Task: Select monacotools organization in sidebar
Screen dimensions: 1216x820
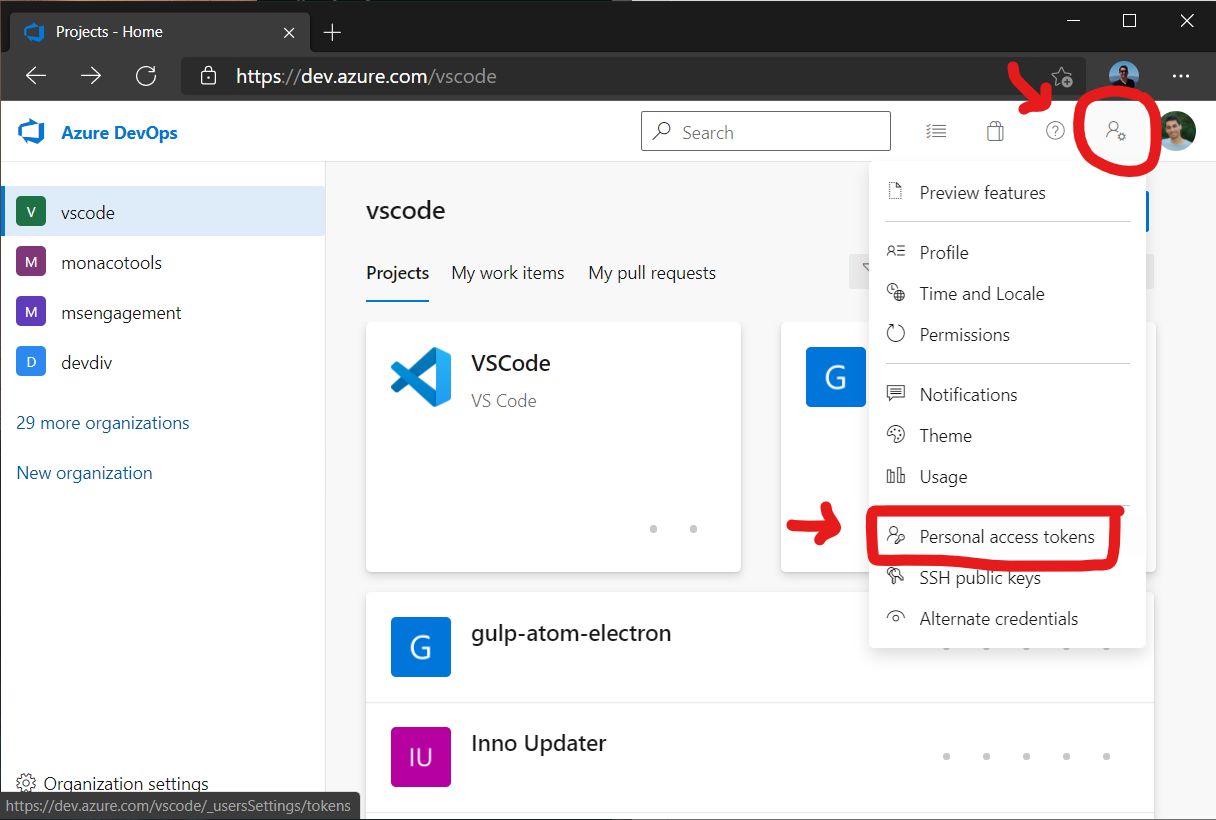Action: pyautogui.click(x=111, y=263)
